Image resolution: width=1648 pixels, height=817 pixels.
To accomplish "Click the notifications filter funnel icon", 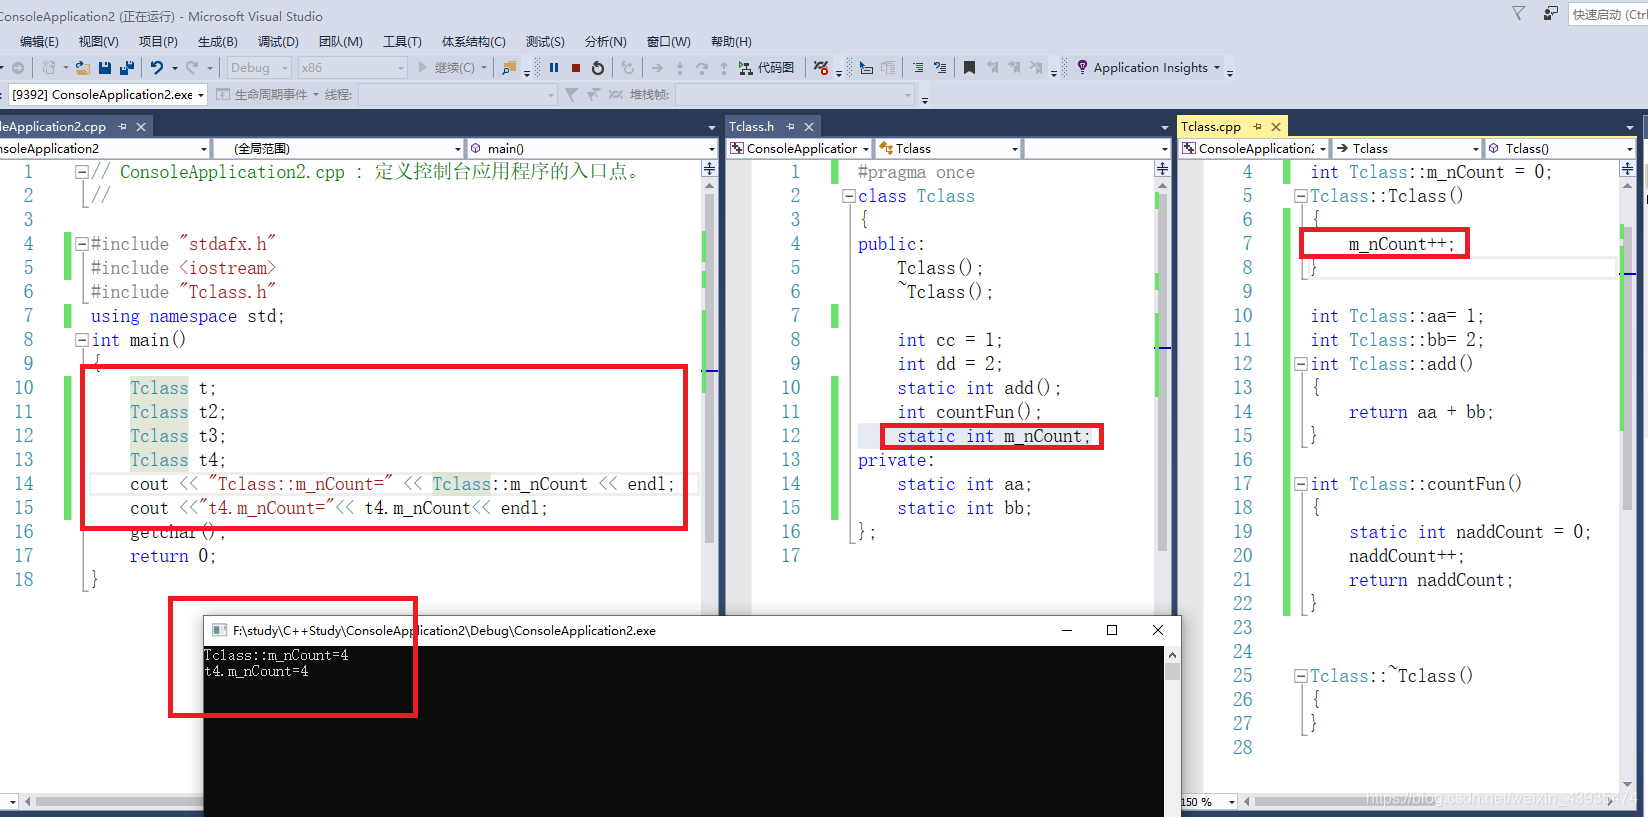I will click(1519, 14).
